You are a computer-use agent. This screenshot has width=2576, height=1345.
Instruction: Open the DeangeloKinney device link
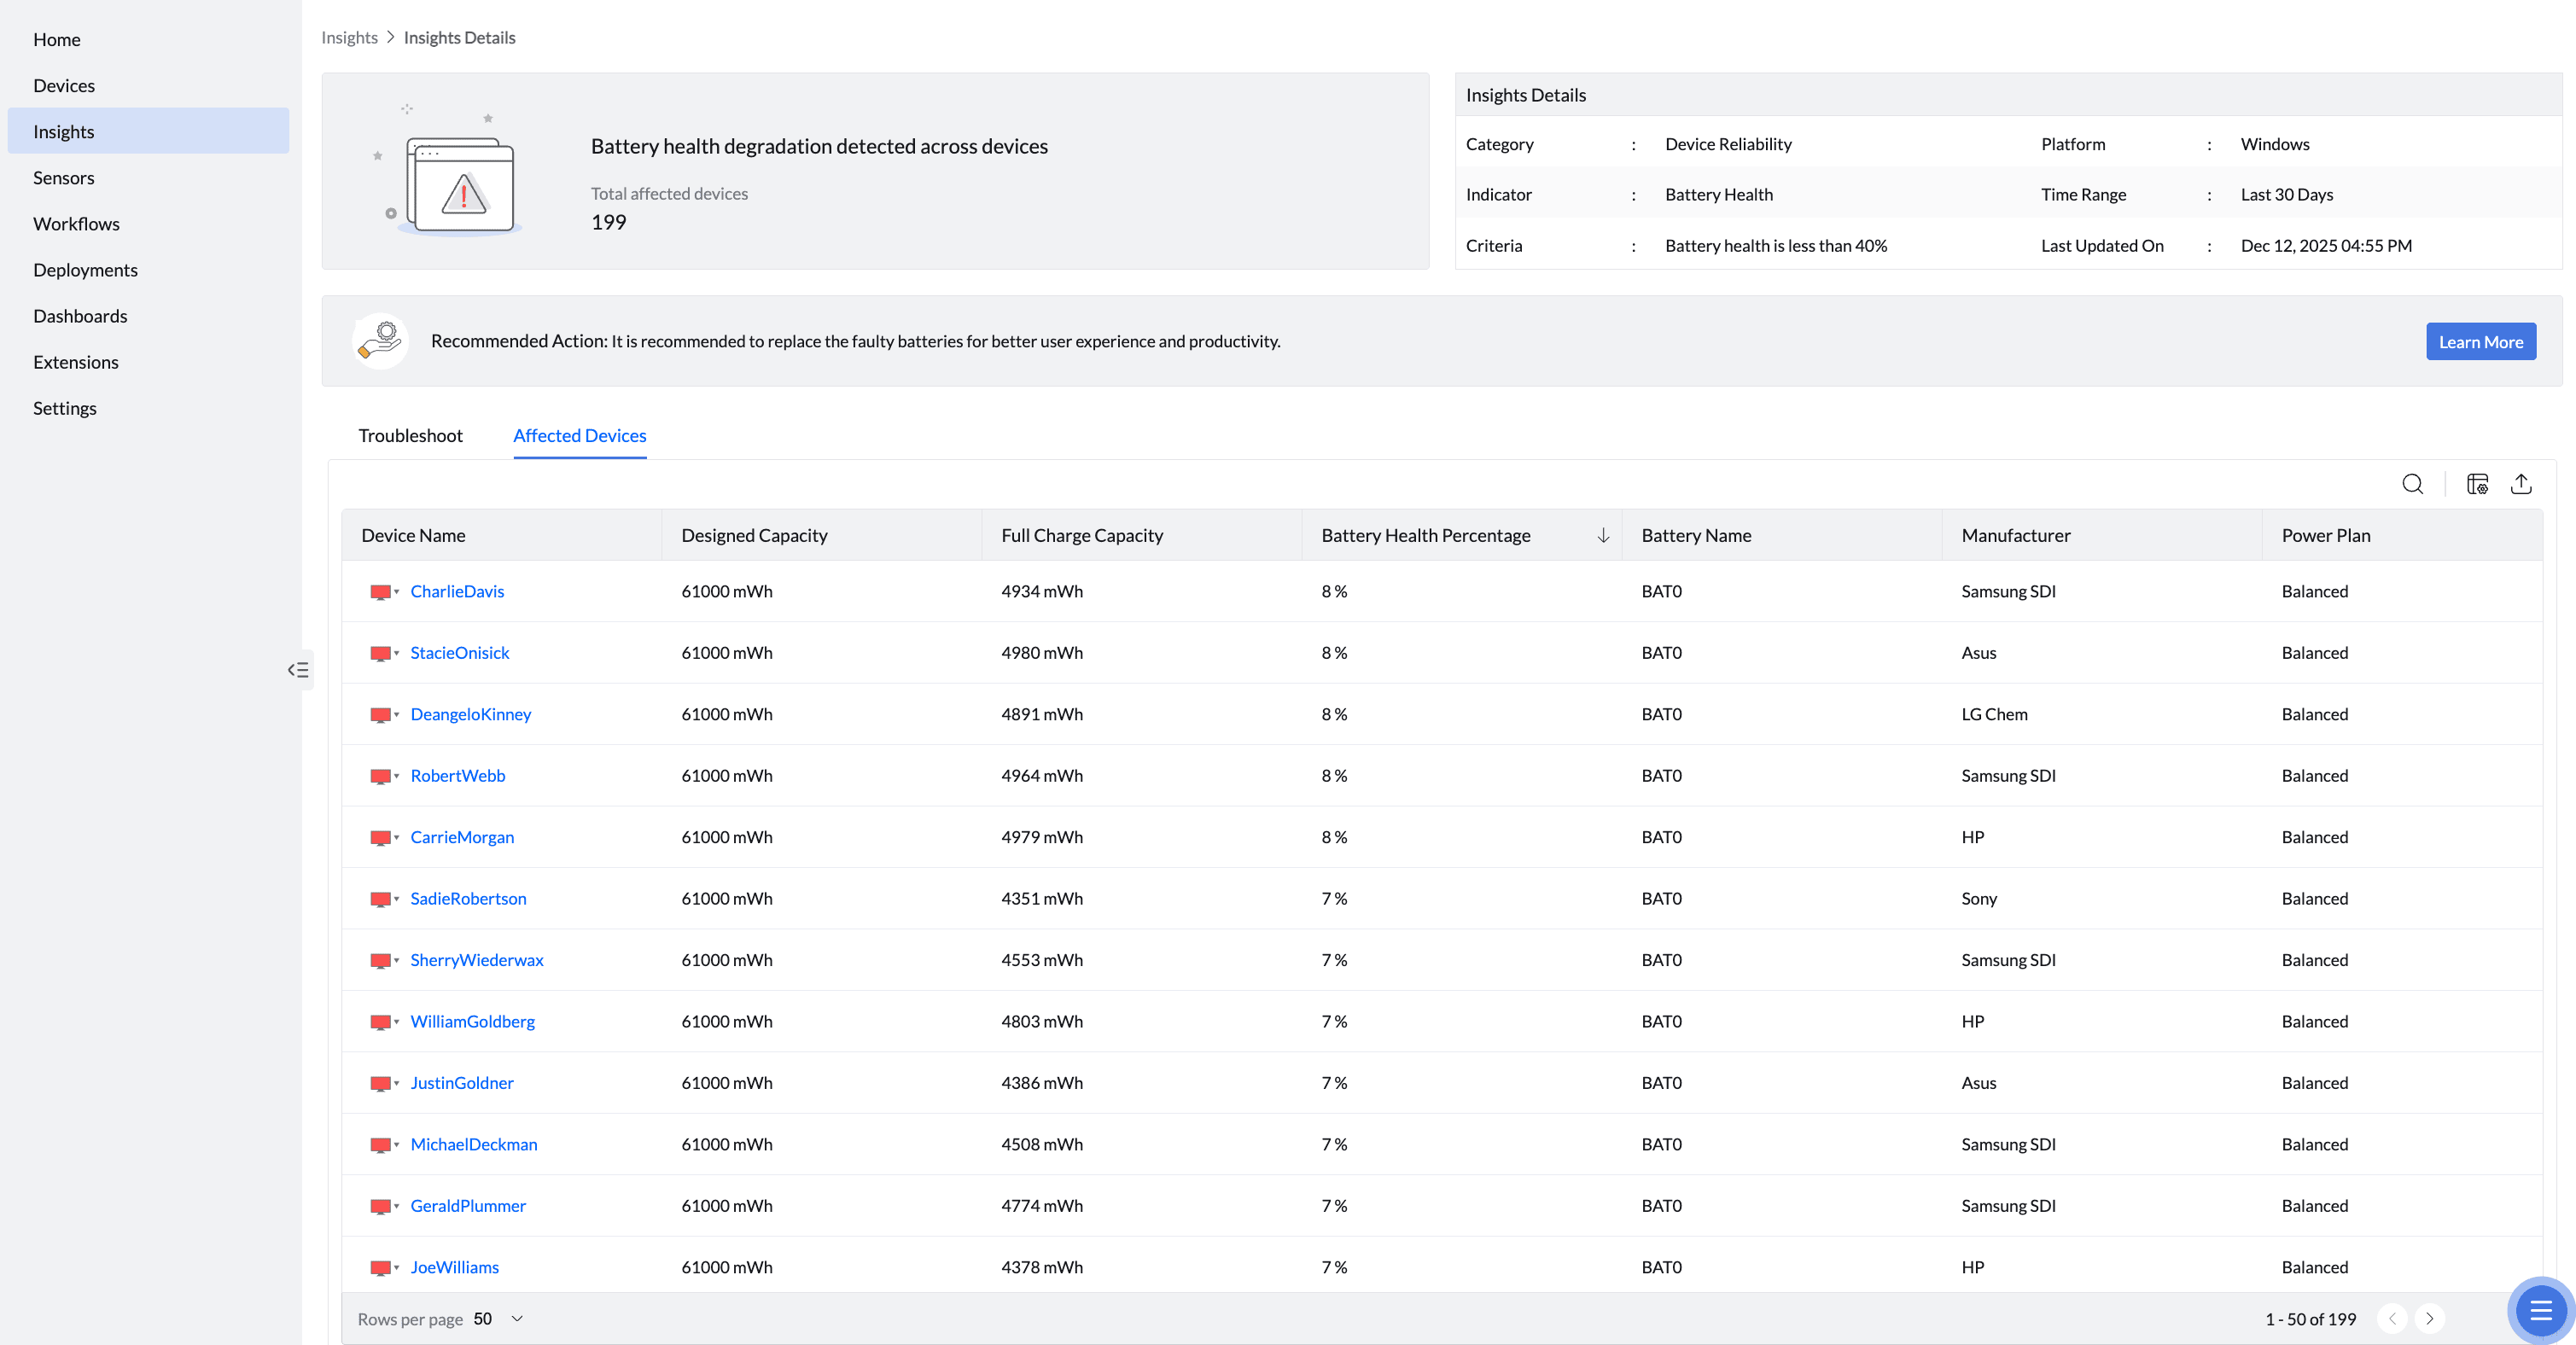pyautogui.click(x=470, y=714)
